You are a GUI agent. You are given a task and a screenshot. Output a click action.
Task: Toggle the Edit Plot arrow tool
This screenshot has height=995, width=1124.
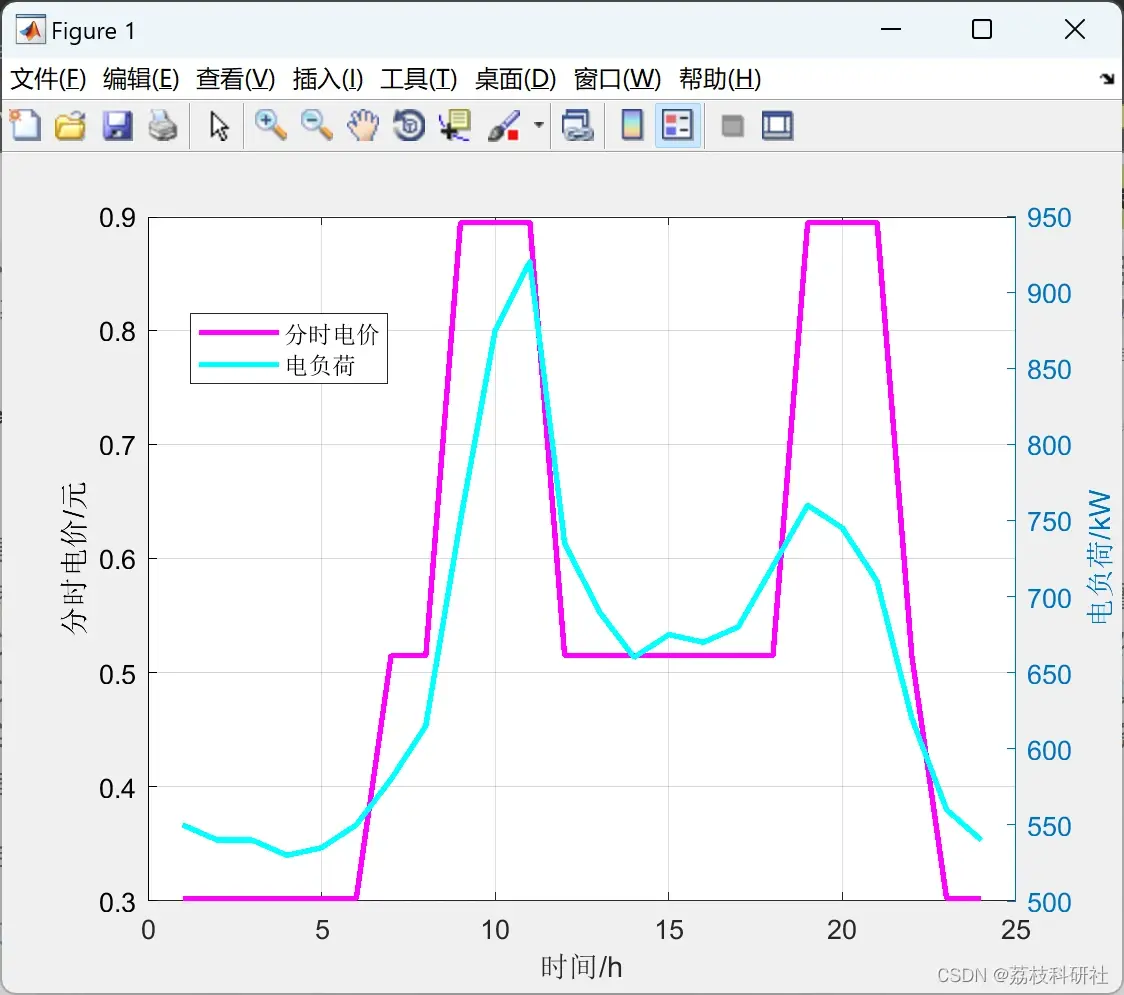point(219,125)
